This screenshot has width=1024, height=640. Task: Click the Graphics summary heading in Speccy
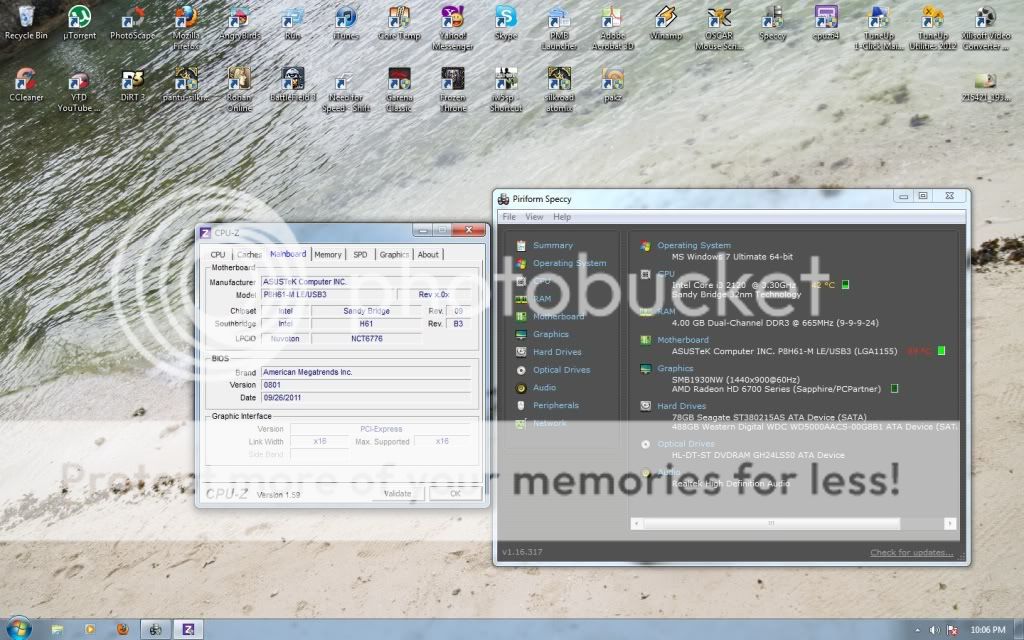[x=675, y=368]
